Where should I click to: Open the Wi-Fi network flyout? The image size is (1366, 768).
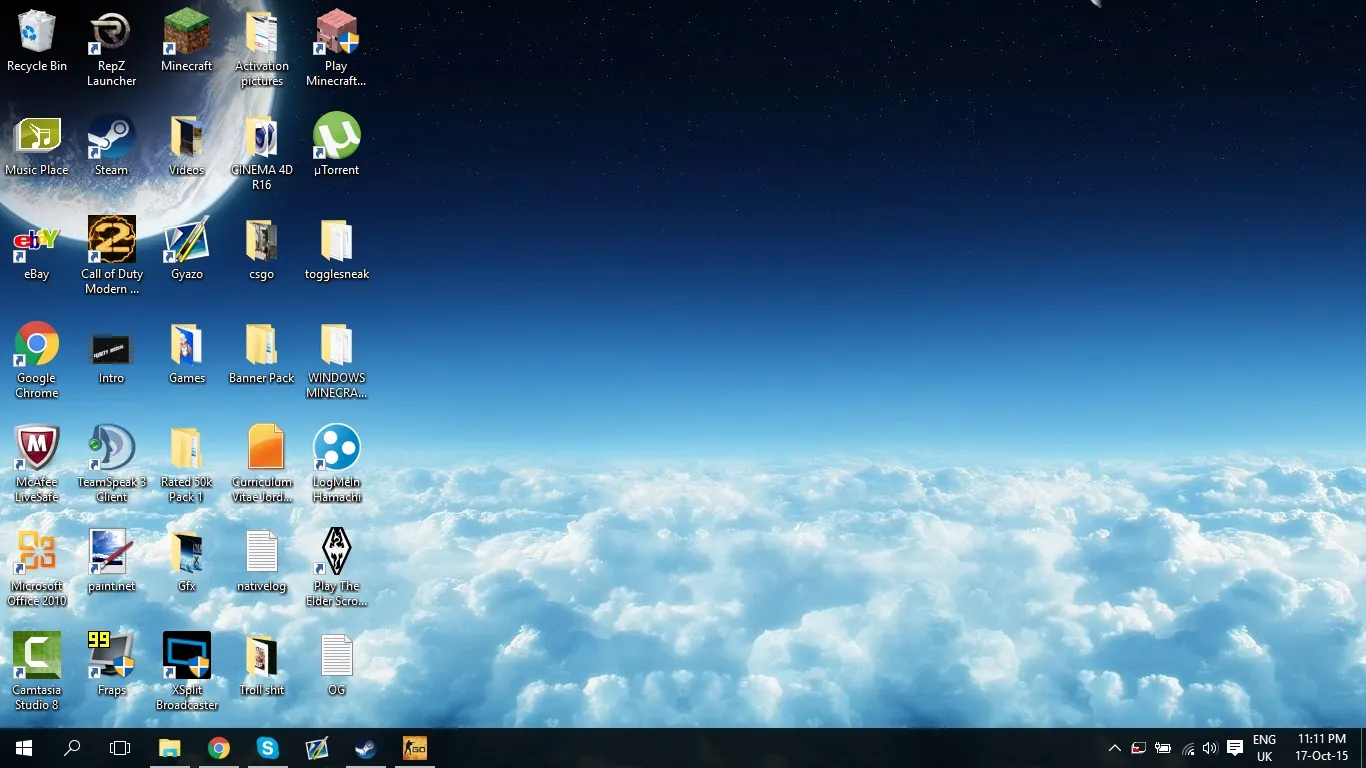pos(1188,748)
